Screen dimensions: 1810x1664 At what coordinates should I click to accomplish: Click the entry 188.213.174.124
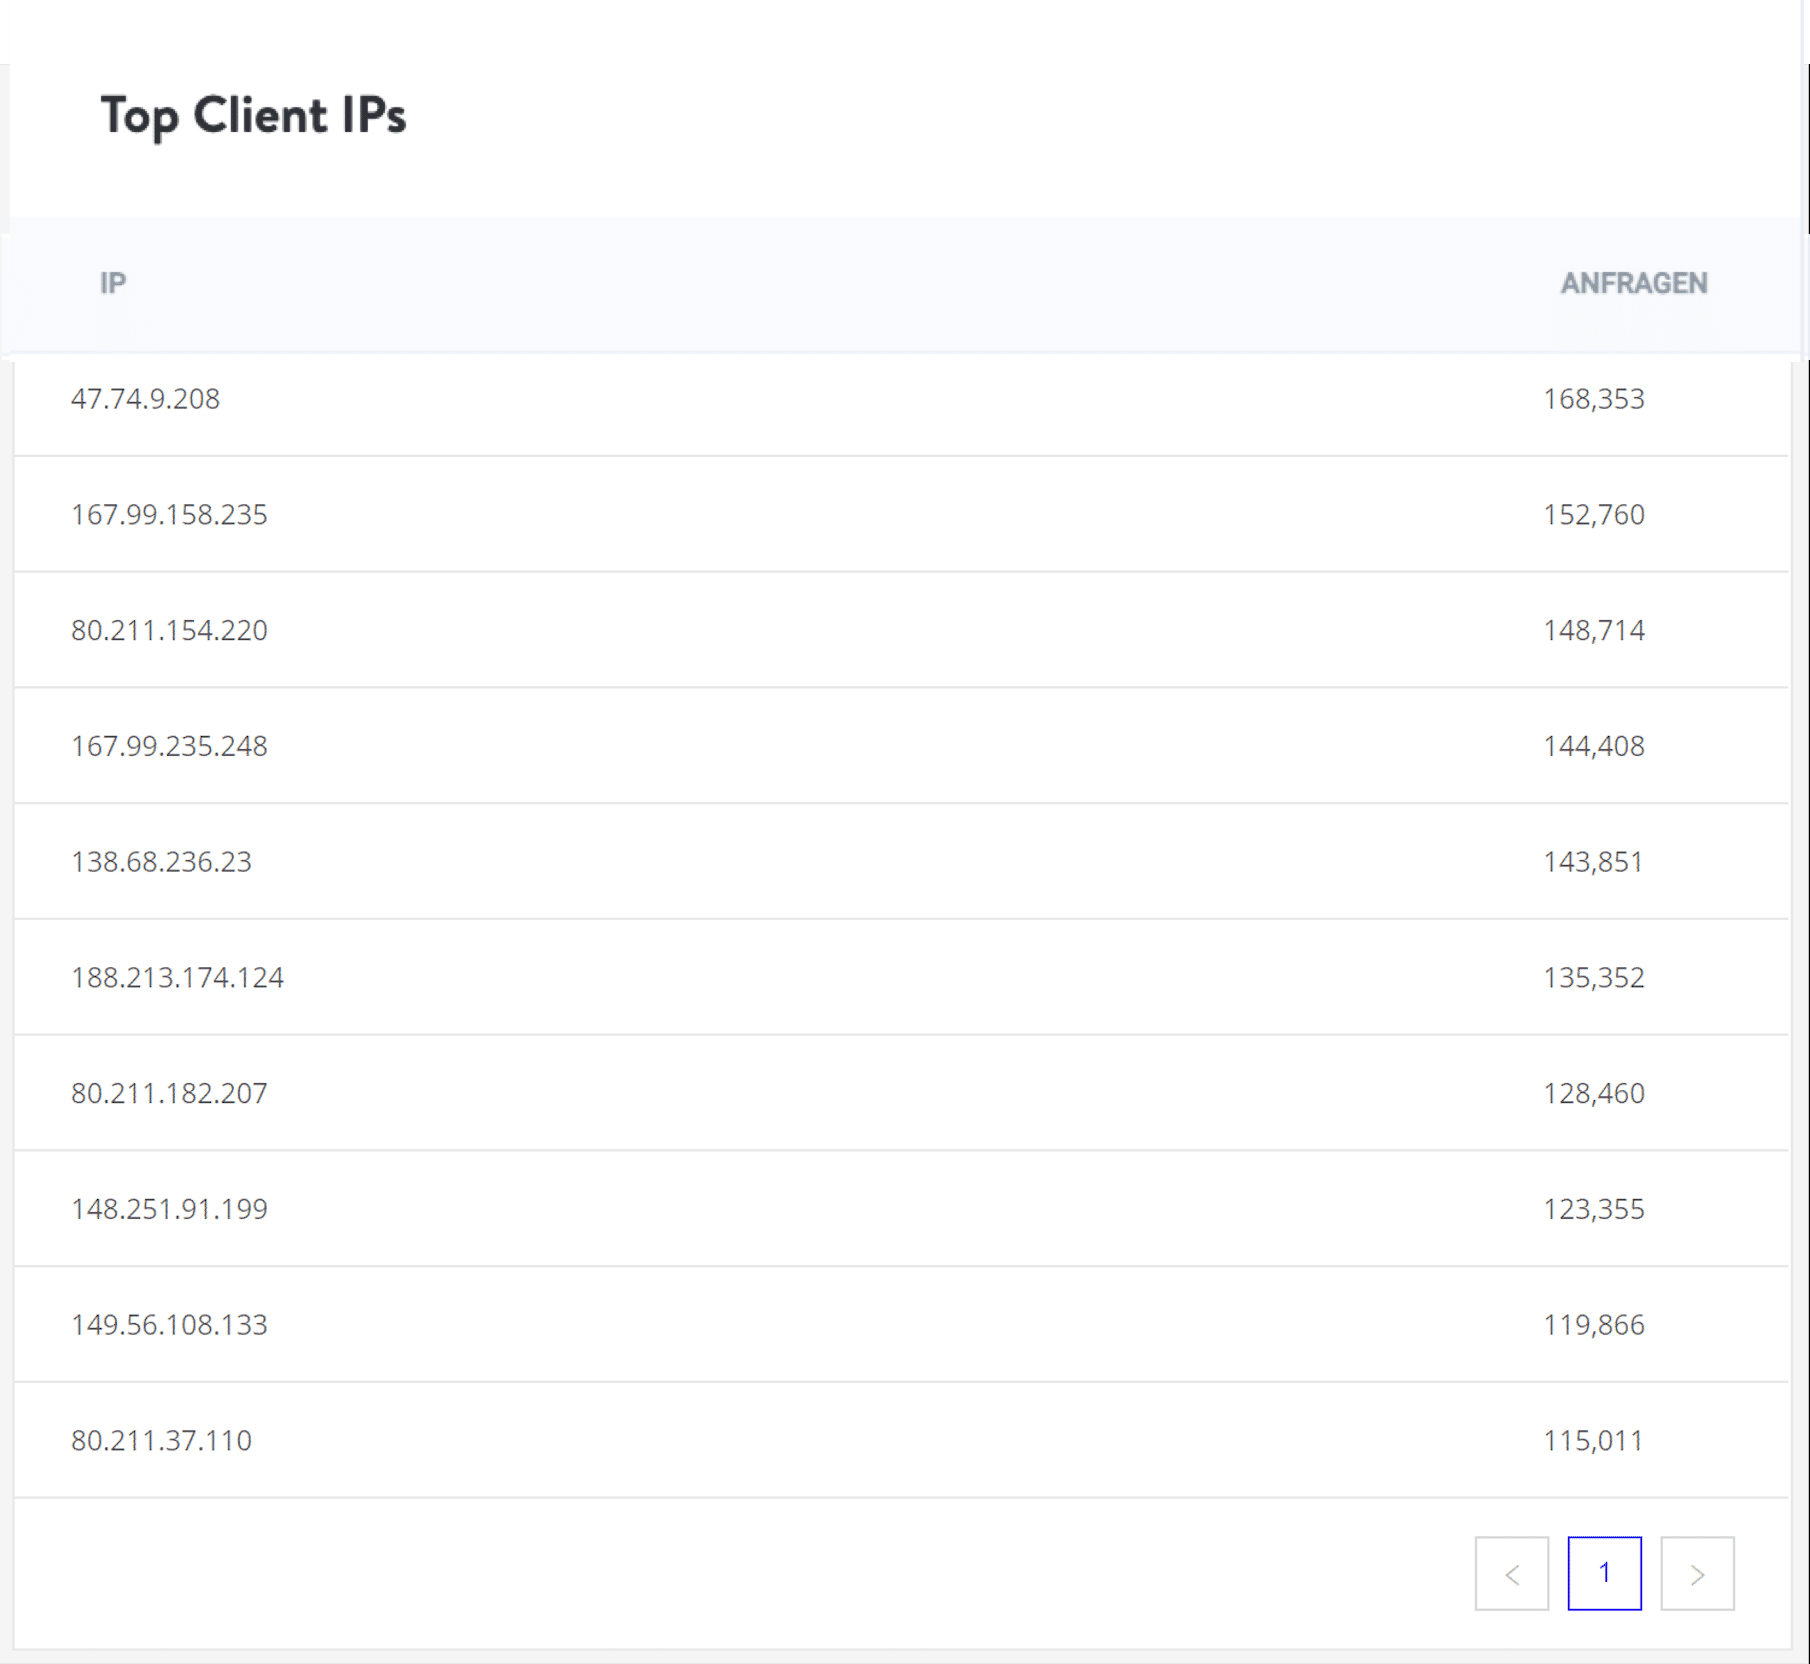(x=178, y=977)
